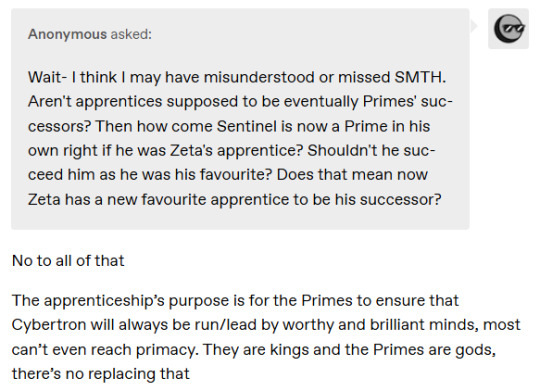Image resolution: width=540 pixels, height=391 pixels.
Task: Click the sunglasses moon avatar icon
Action: [508, 29]
